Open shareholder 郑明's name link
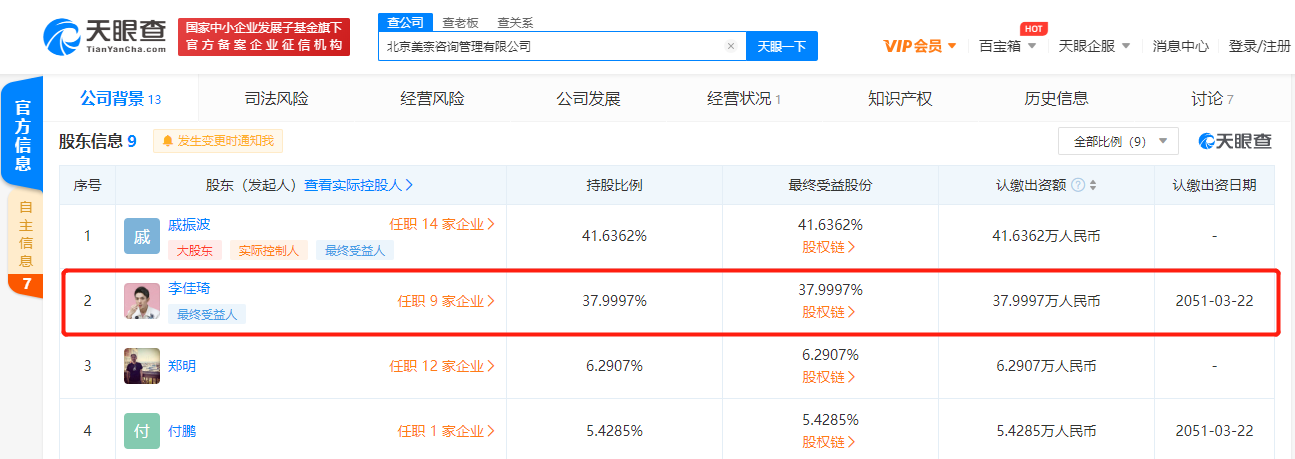The height and width of the screenshot is (459, 1295). [x=183, y=366]
